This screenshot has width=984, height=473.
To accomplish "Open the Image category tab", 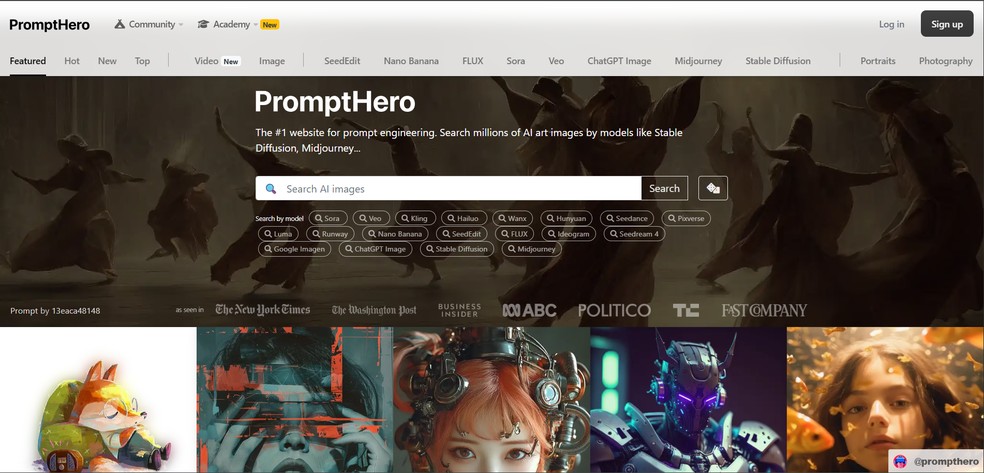I will point(272,61).
